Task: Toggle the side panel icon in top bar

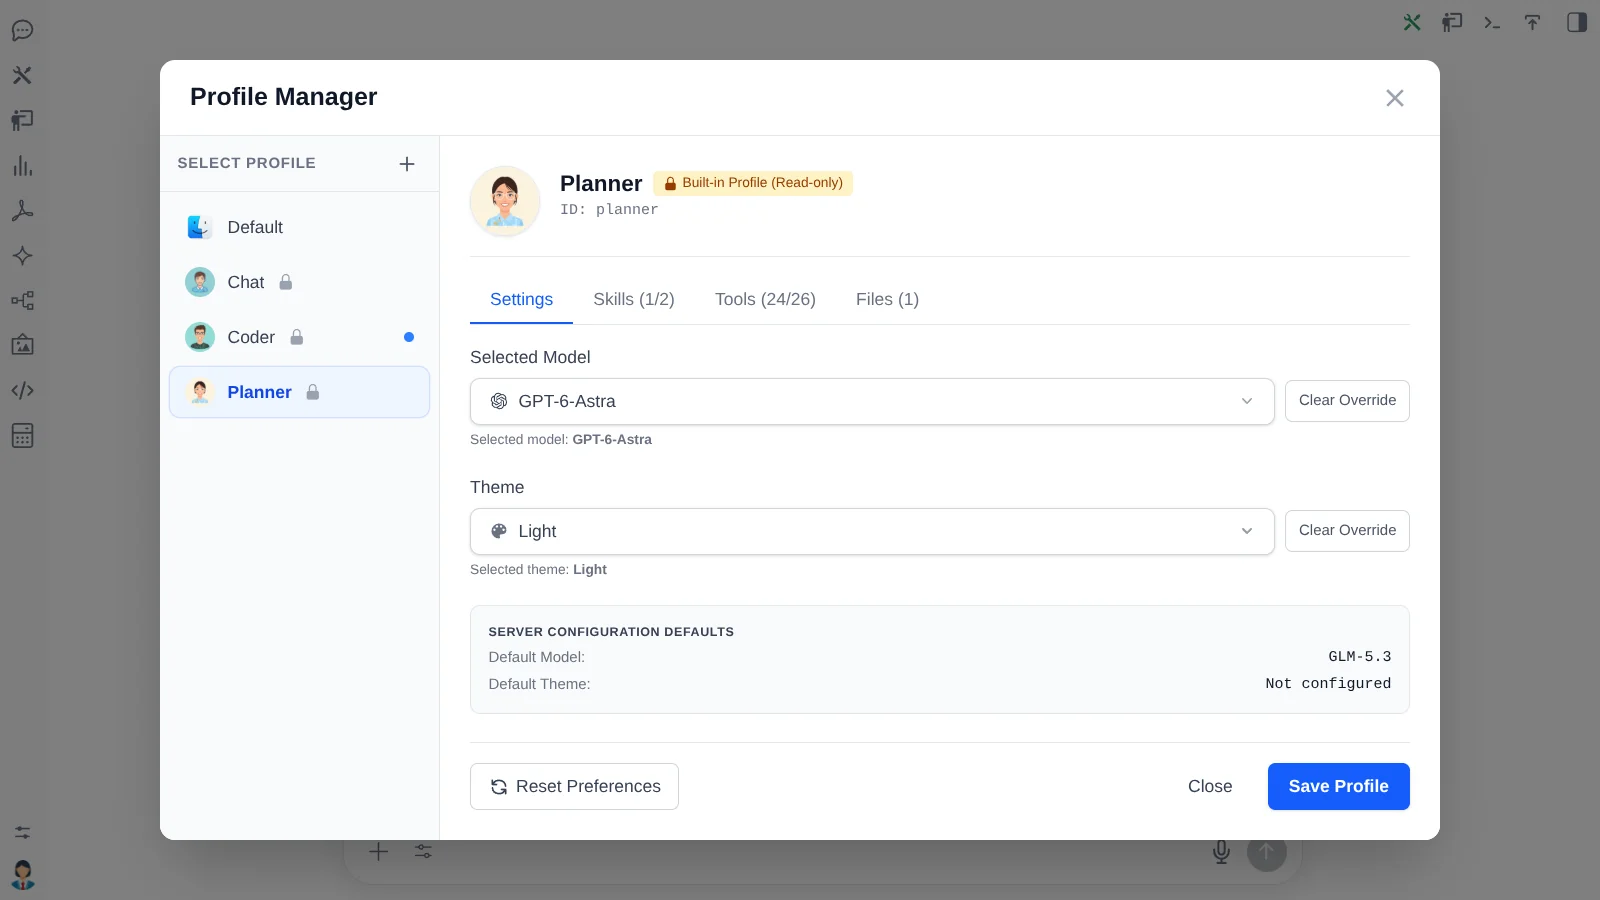Action: [1577, 22]
